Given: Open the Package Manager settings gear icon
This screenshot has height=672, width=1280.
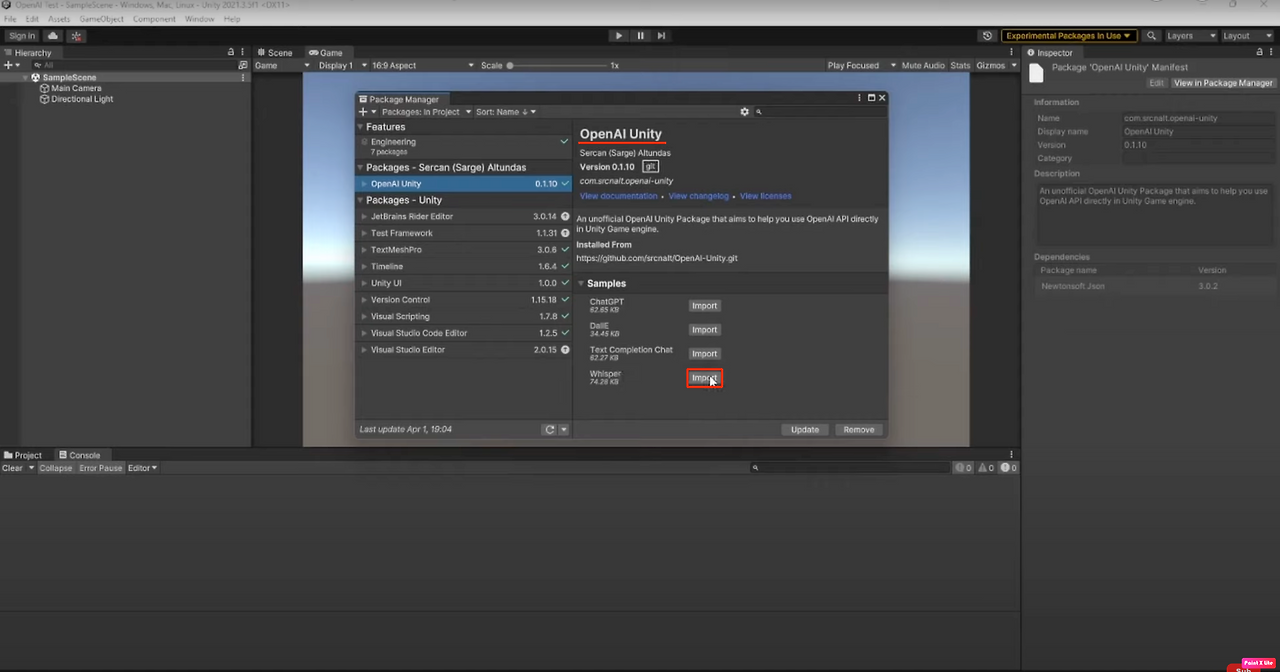Looking at the screenshot, I should click(744, 112).
